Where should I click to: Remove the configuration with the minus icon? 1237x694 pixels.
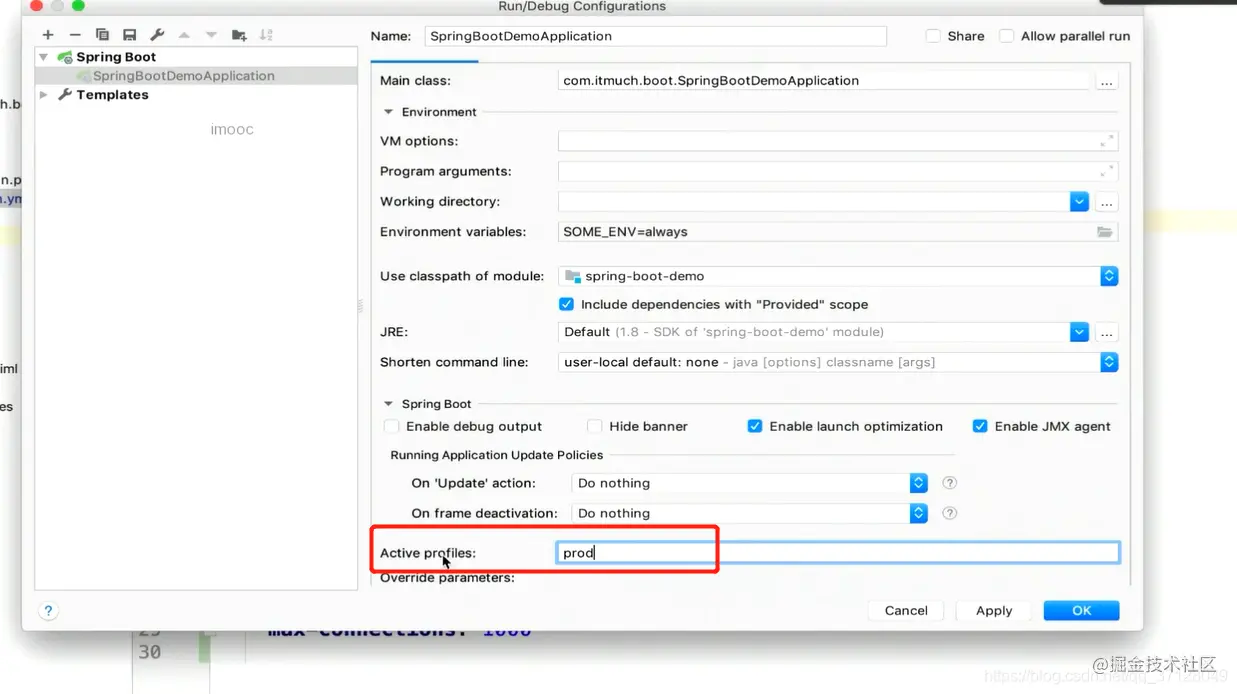(x=75, y=35)
